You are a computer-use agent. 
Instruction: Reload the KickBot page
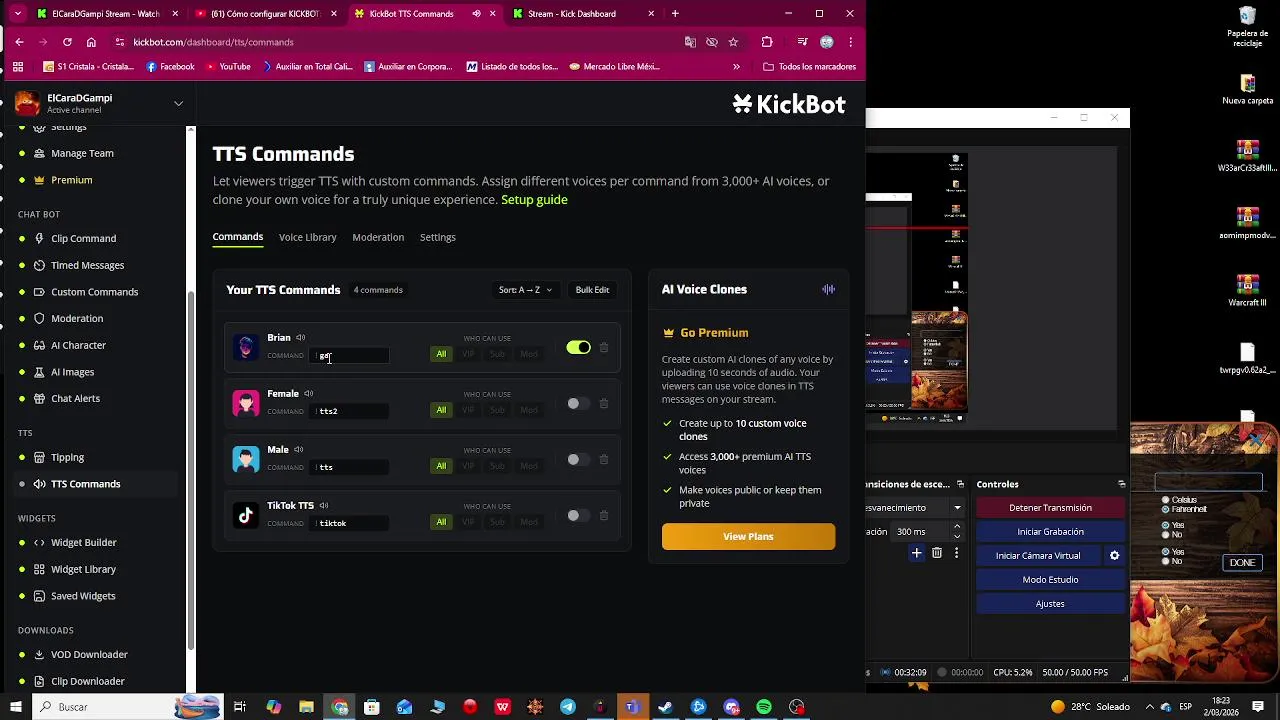coord(67,42)
